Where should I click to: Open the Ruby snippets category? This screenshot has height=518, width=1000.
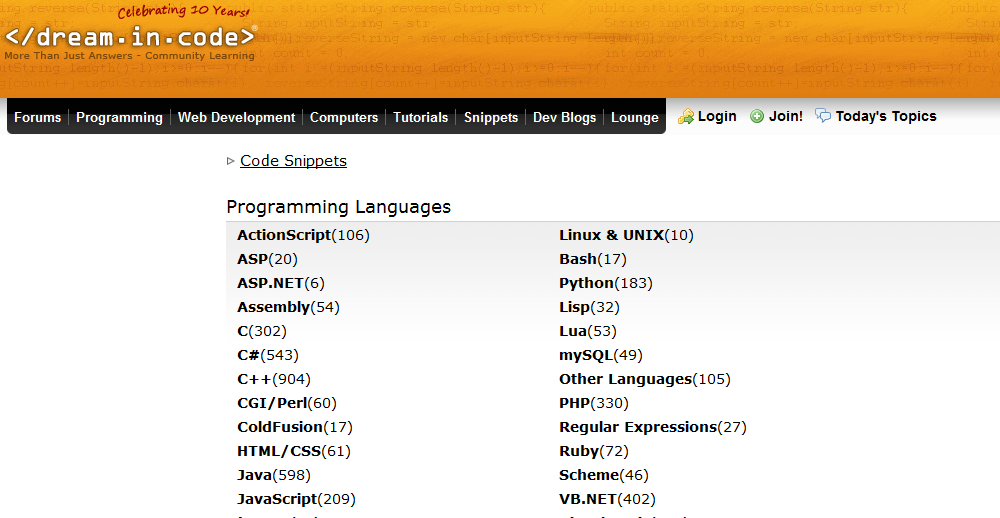[579, 452]
